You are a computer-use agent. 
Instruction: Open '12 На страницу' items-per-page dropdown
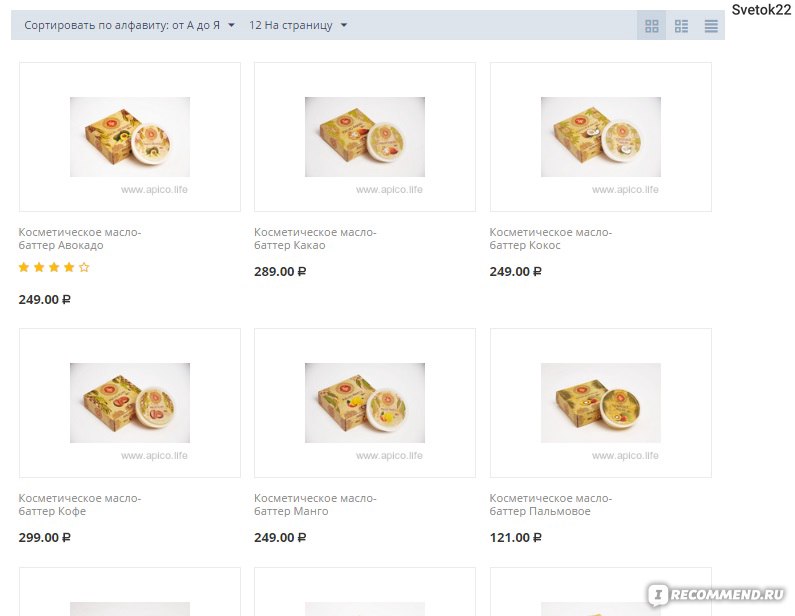298,25
